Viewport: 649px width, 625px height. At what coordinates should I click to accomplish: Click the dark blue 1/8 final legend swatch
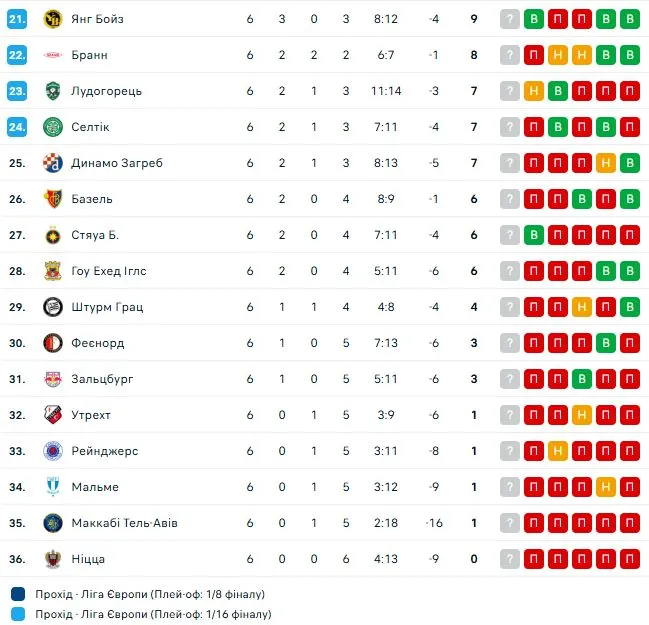coord(20,594)
